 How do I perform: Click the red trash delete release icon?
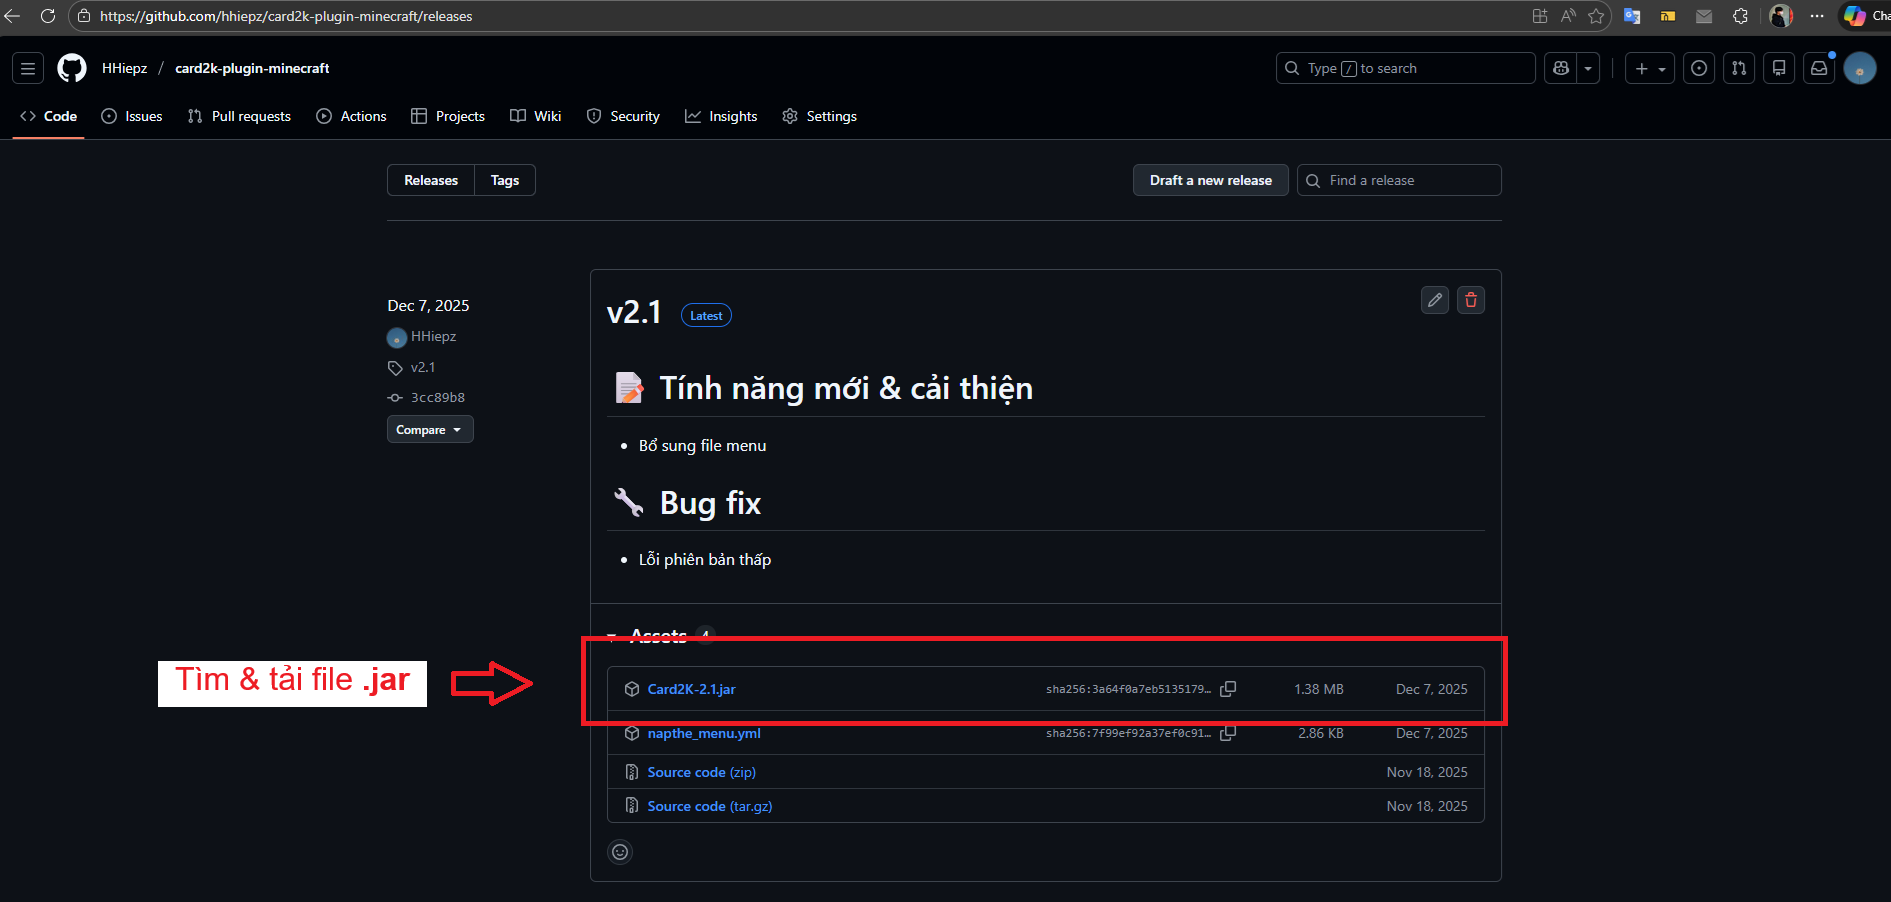1470,300
